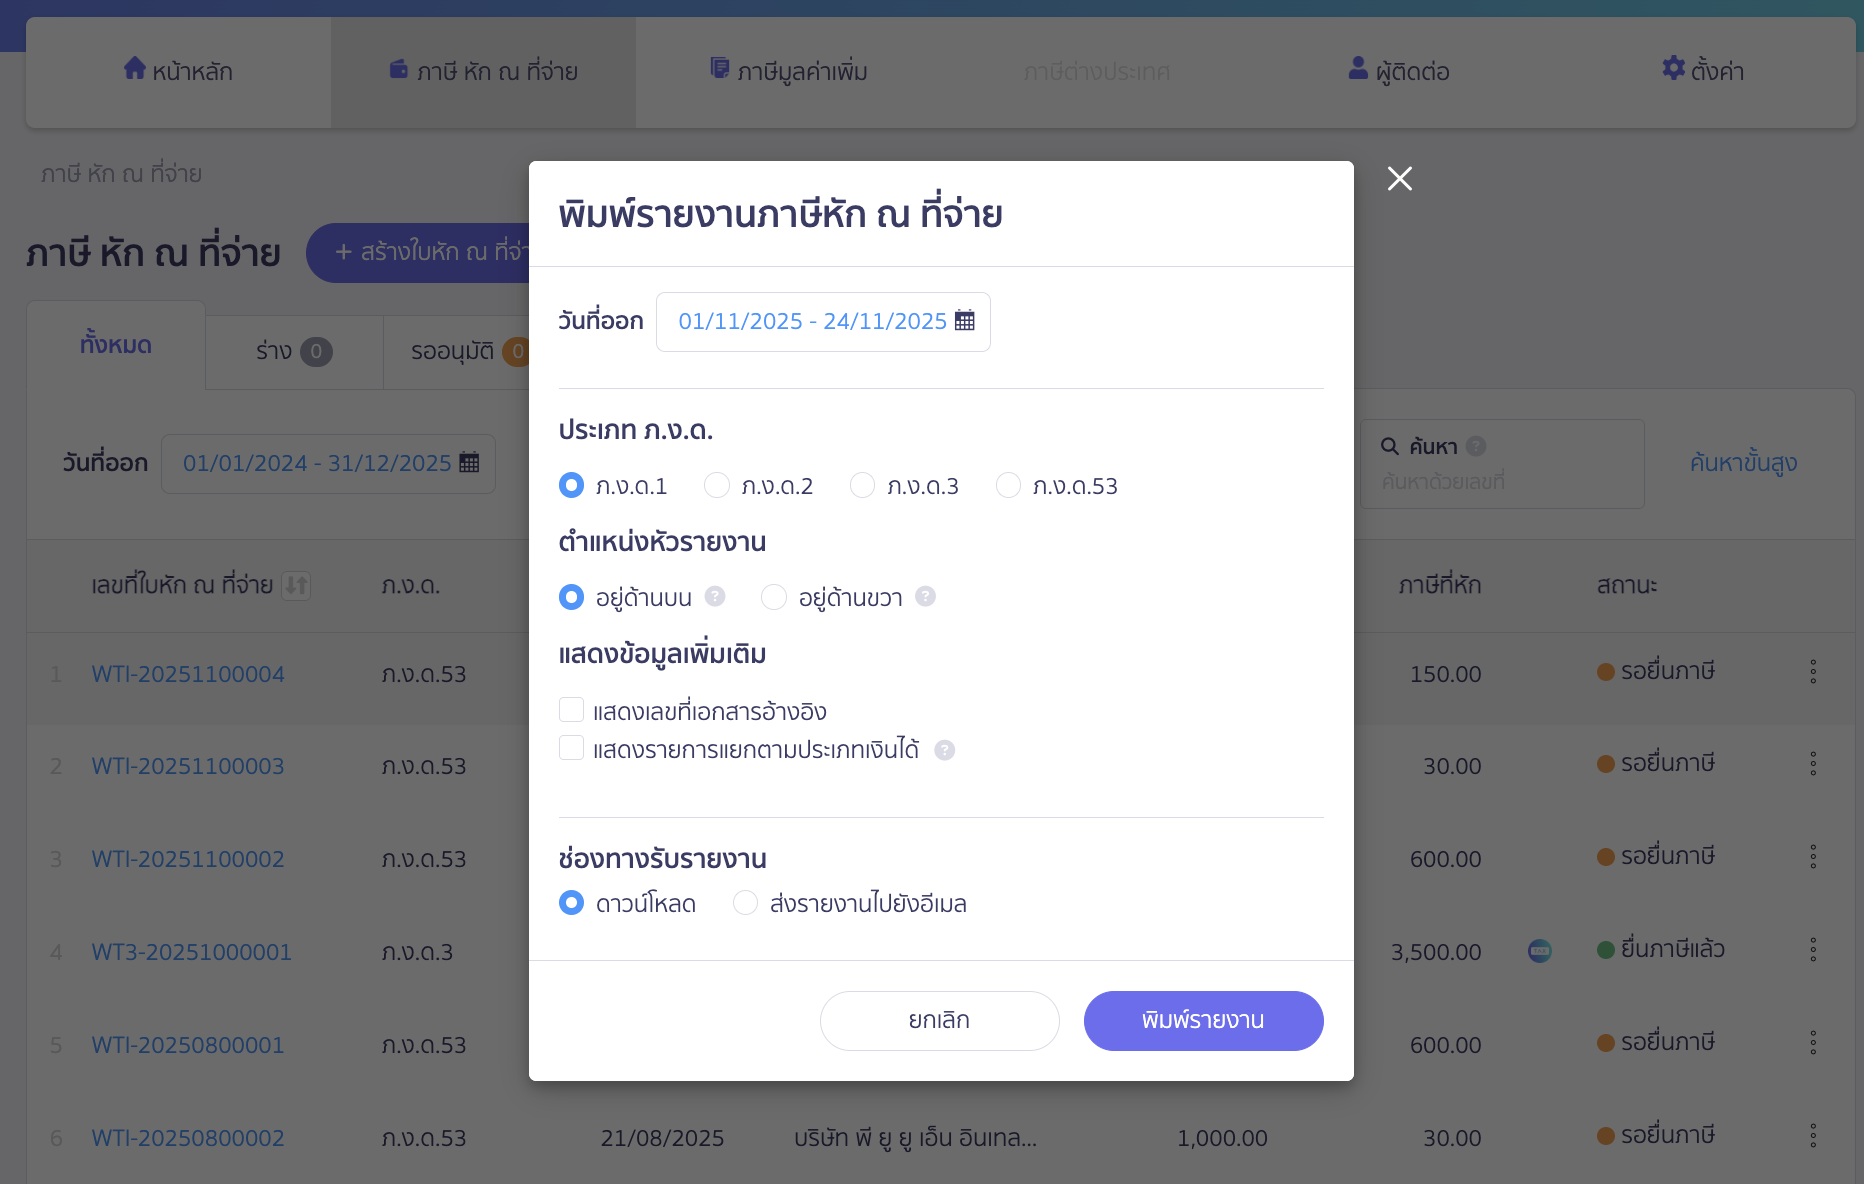Select อยู่ด้านขวา header position

[774, 598]
